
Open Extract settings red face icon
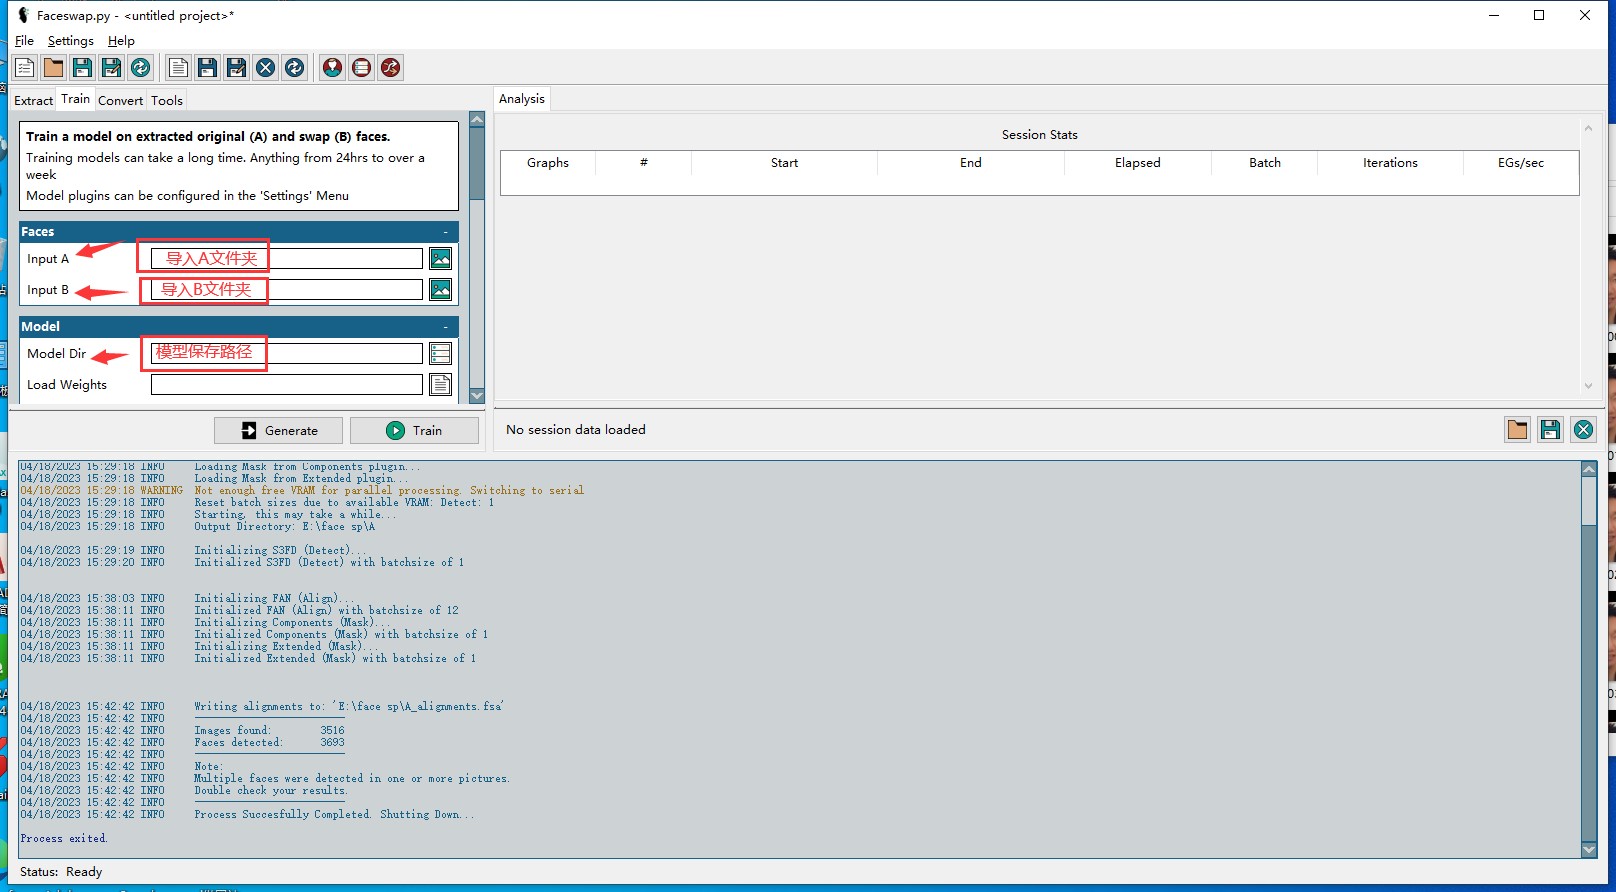pos(332,67)
